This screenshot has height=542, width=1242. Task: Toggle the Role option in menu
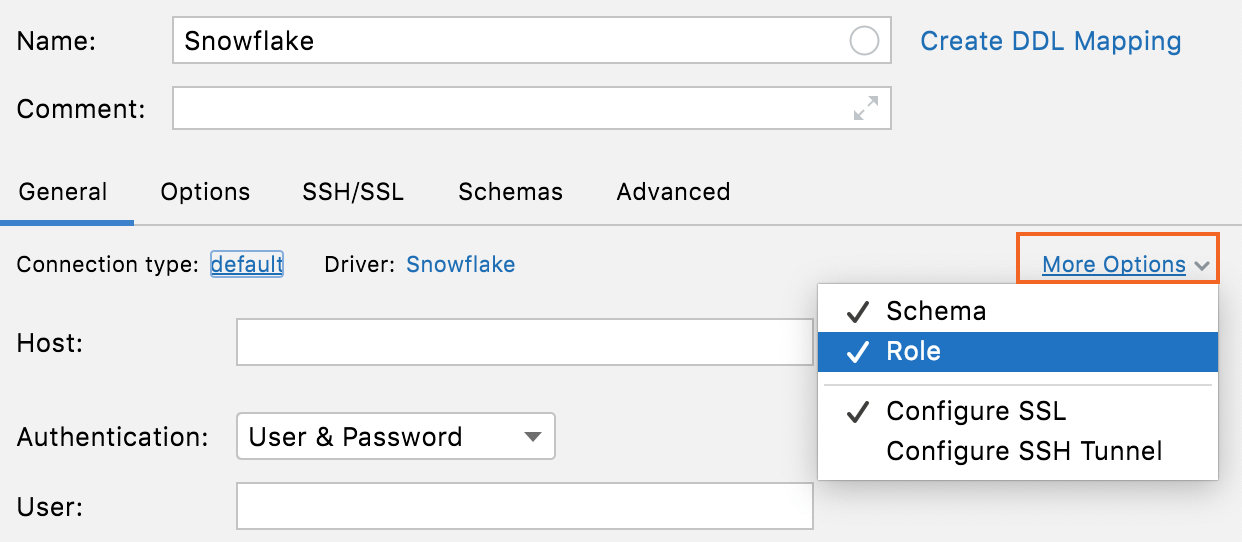913,352
